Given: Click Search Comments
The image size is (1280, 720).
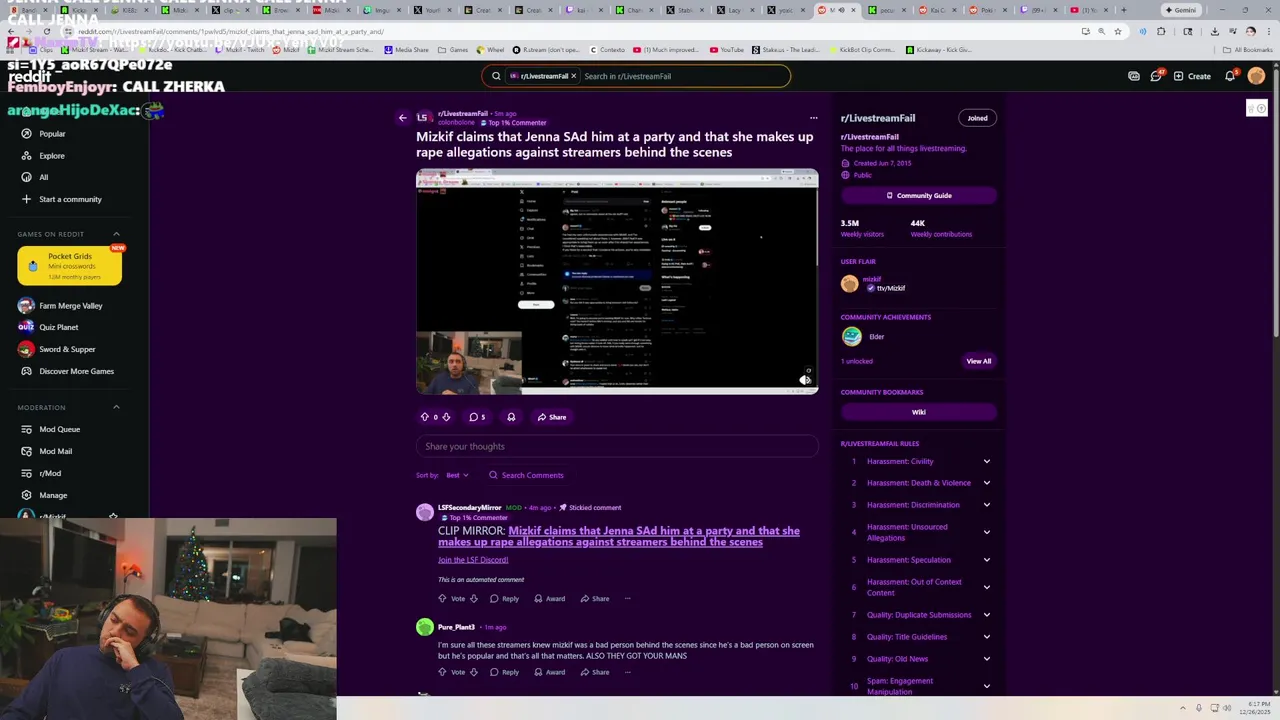Looking at the screenshot, I should pyautogui.click(x=526, y=475).
